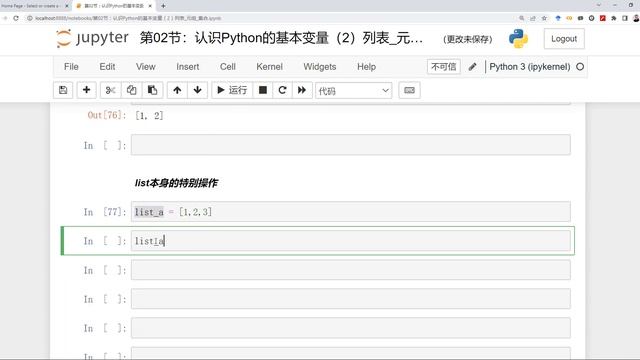Viewport: 640px width, 360px height.
Task: Rename notebook by clicking its title
Action: click(282, 38)
